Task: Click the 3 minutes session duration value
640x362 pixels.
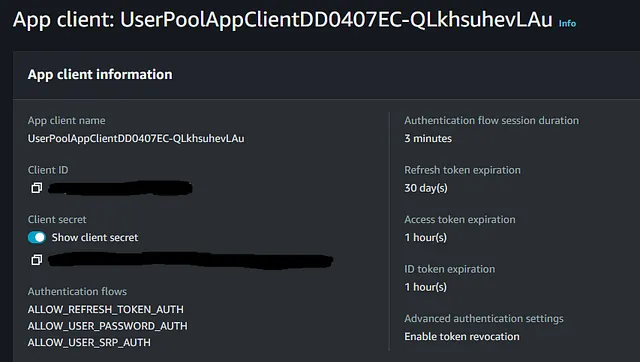Action: [428, 138]
